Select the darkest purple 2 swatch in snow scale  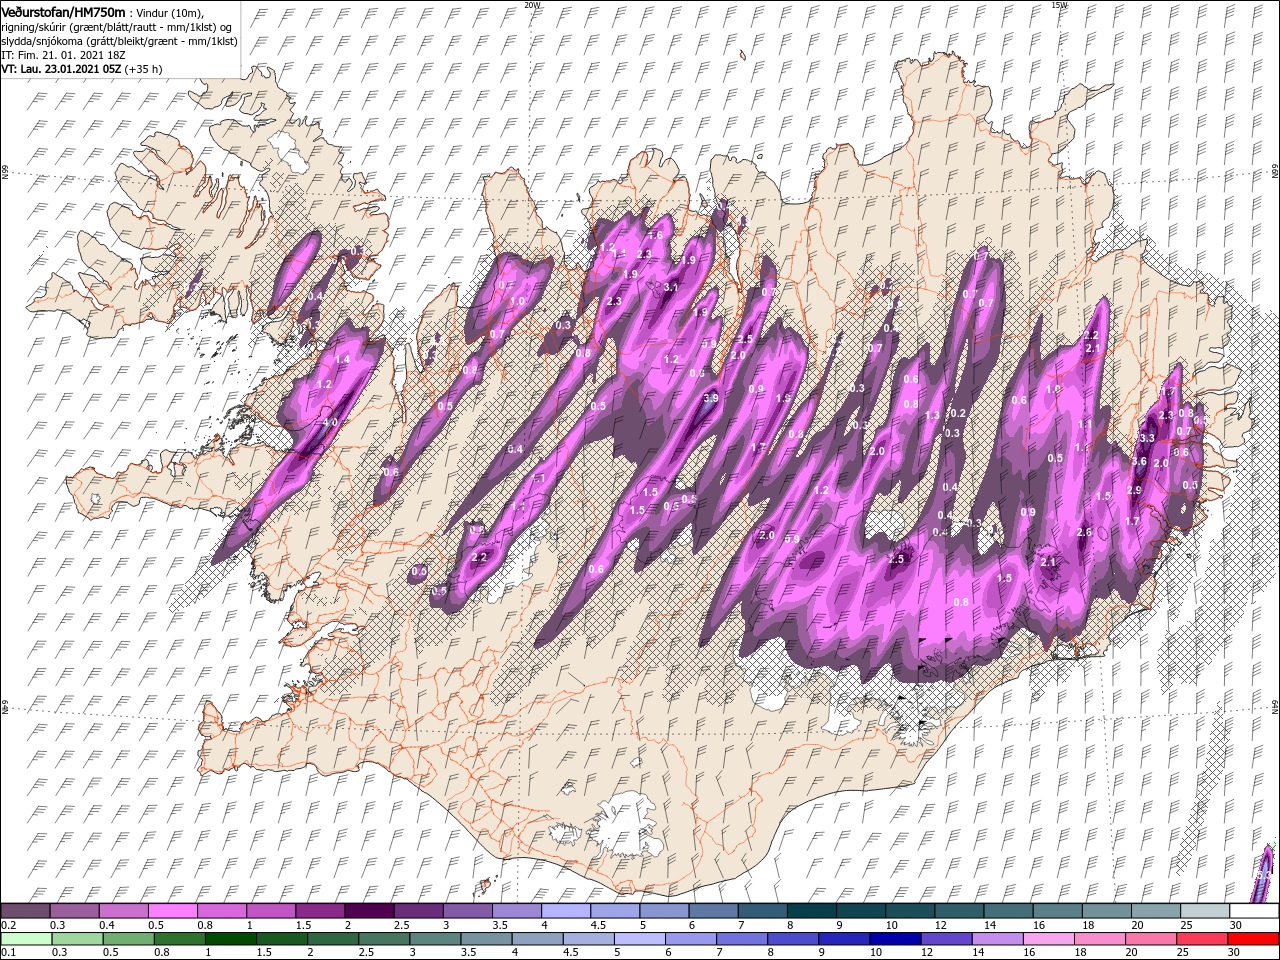(368, 911)
